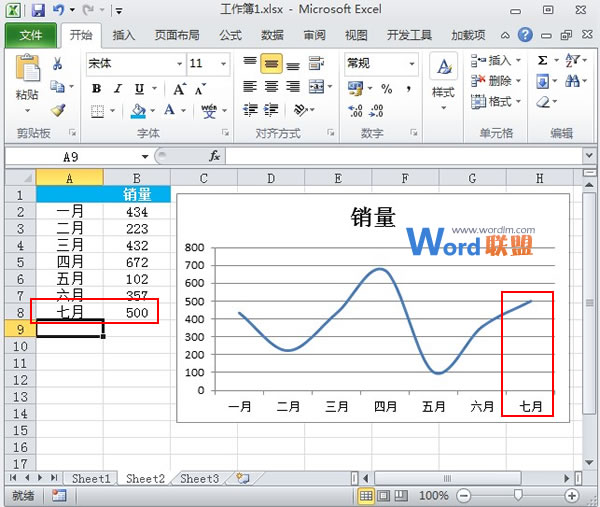Click the zoom out minus button
The width and height of the screenshot is (600, 507).
463,496
